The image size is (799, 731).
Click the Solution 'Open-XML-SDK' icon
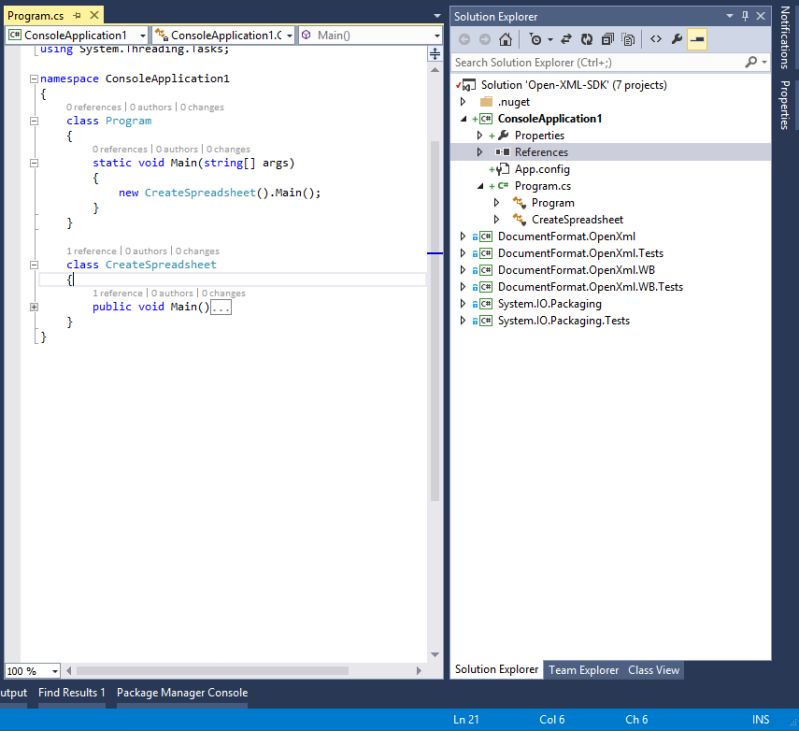tap(467, 85)
